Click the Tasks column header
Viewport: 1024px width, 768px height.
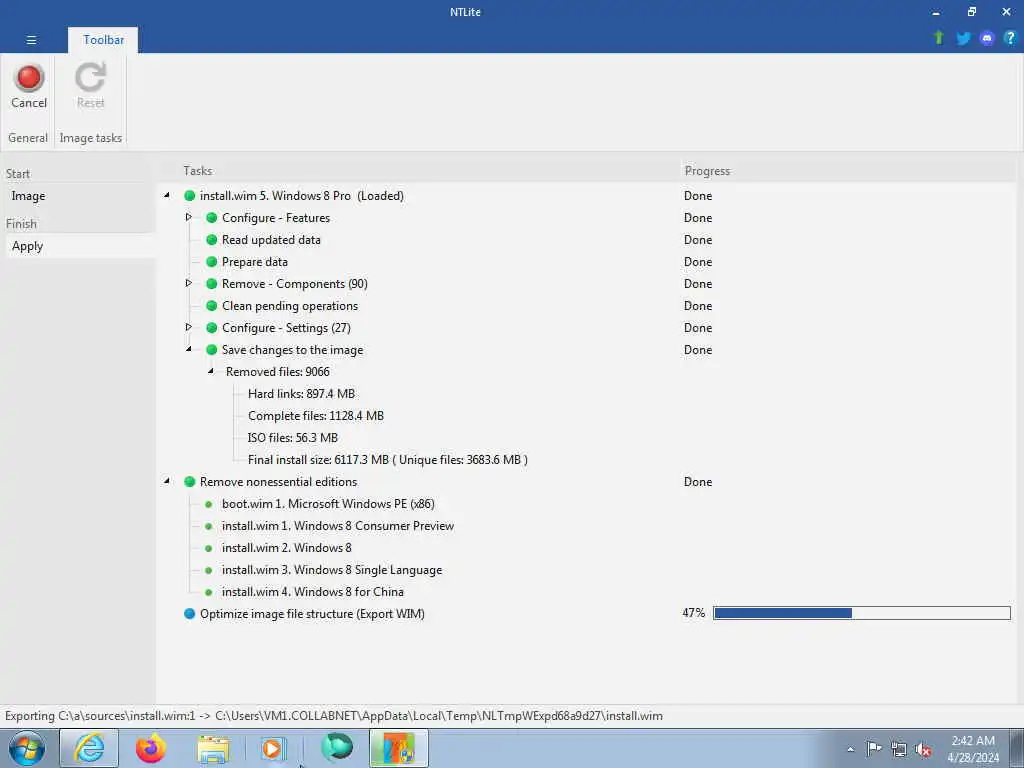click(197, 170)
